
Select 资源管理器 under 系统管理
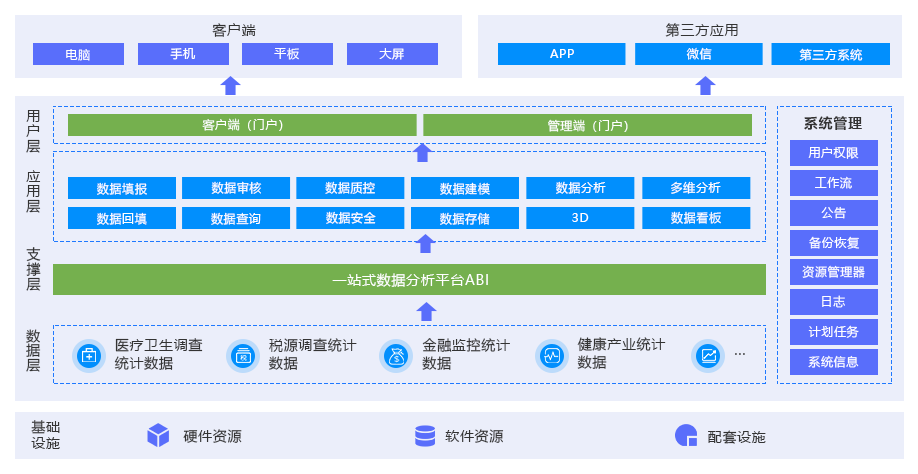(834, 272)
